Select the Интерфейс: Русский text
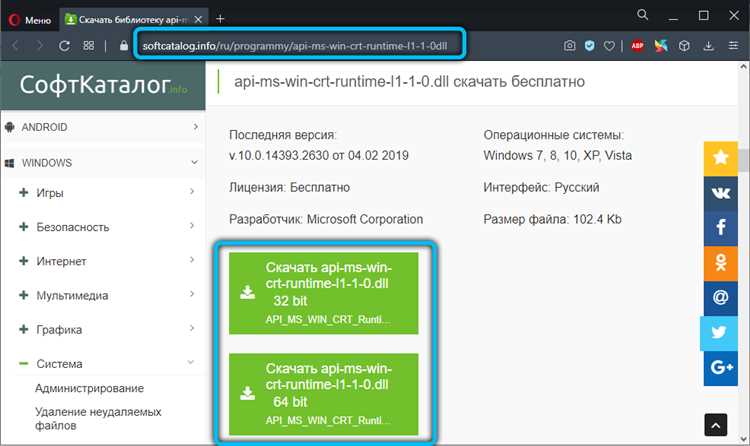 [541, 187]
